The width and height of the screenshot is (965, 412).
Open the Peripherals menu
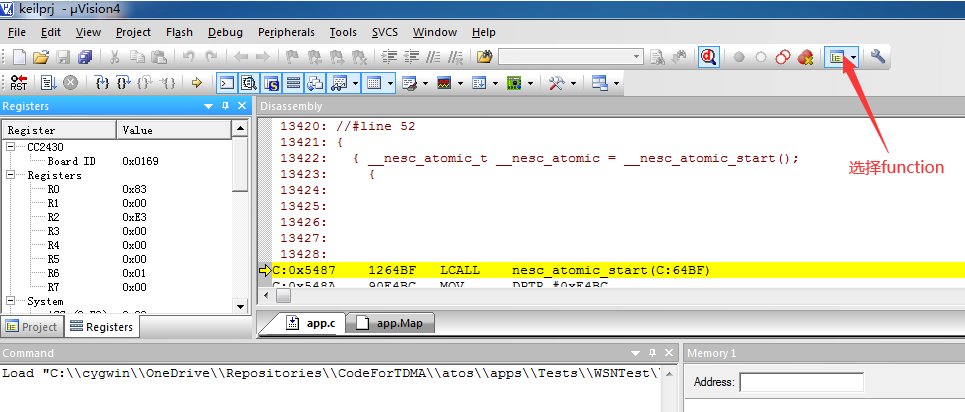(286, 32)
